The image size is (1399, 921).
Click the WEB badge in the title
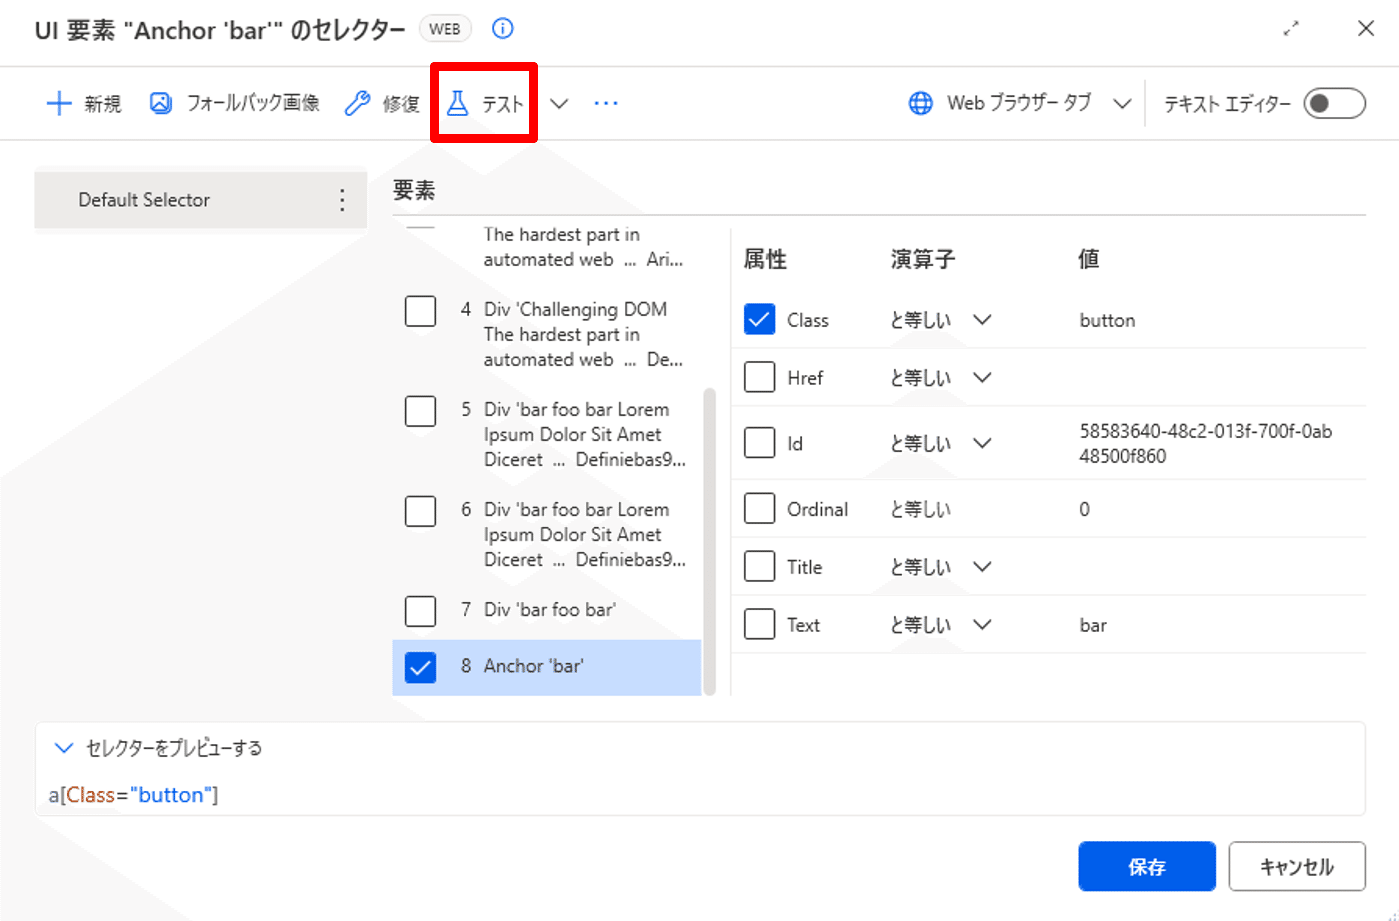tap(445, 29)
